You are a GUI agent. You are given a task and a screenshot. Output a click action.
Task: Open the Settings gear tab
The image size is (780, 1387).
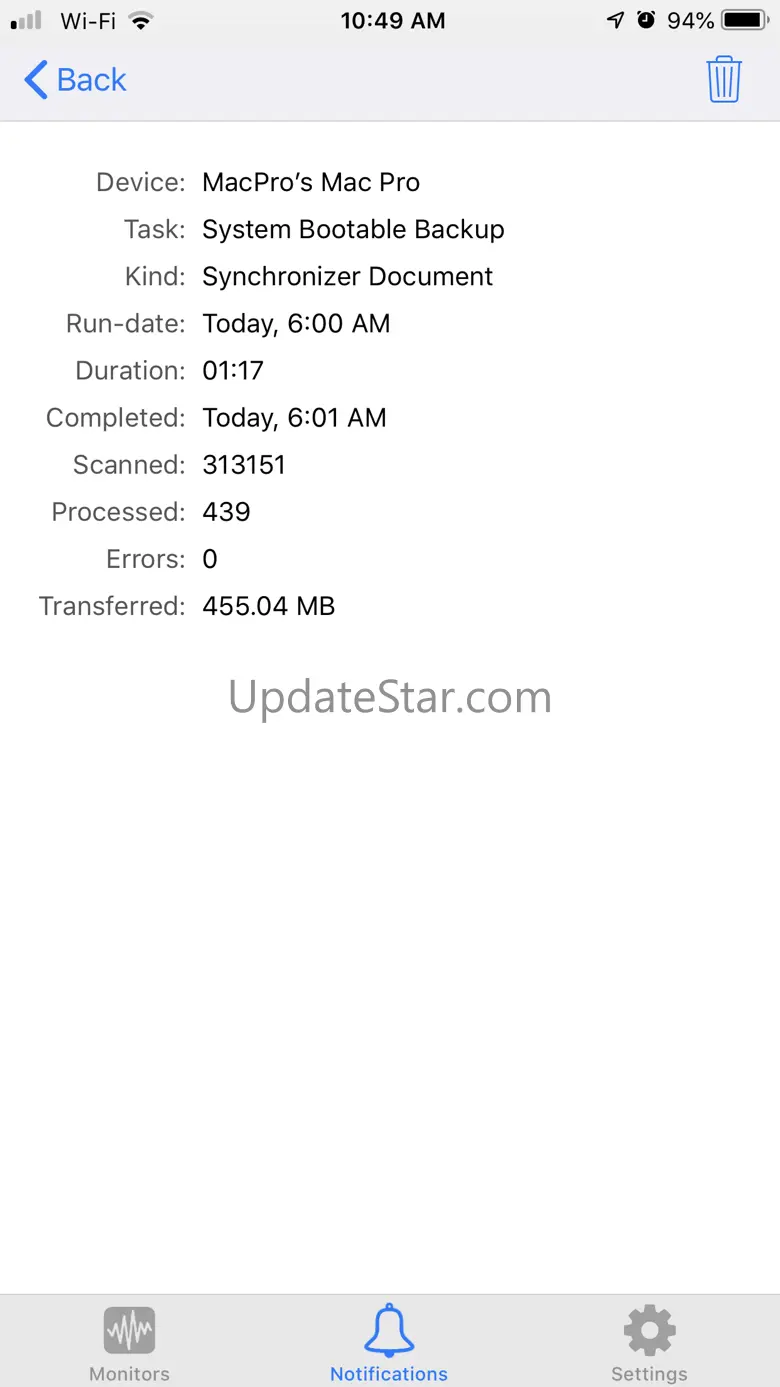pos(649,1342)
